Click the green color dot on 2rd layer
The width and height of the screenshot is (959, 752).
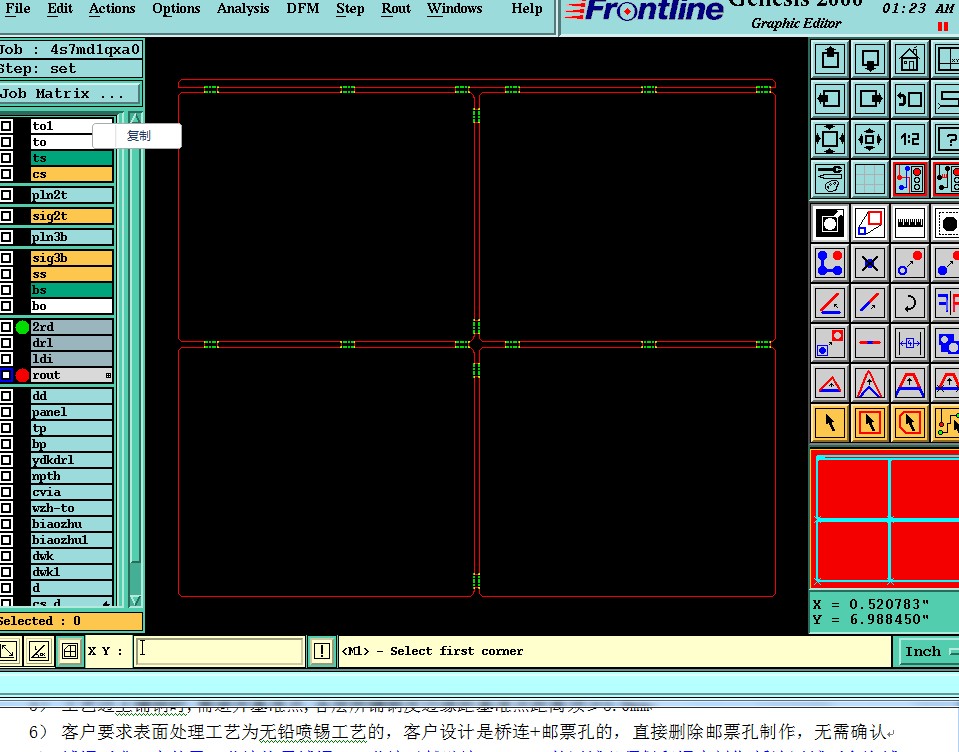23,327
